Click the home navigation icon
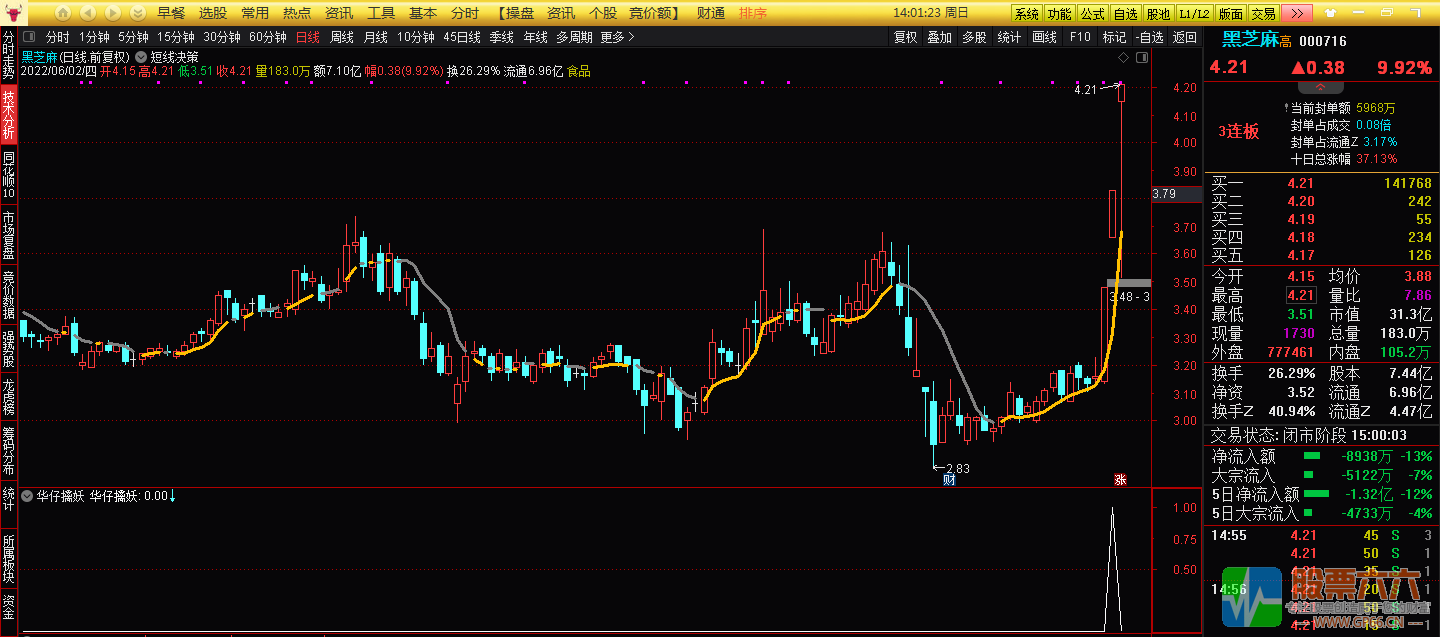Image resolution: width=1440 pixels, height=637 pixels. (62, 12)
